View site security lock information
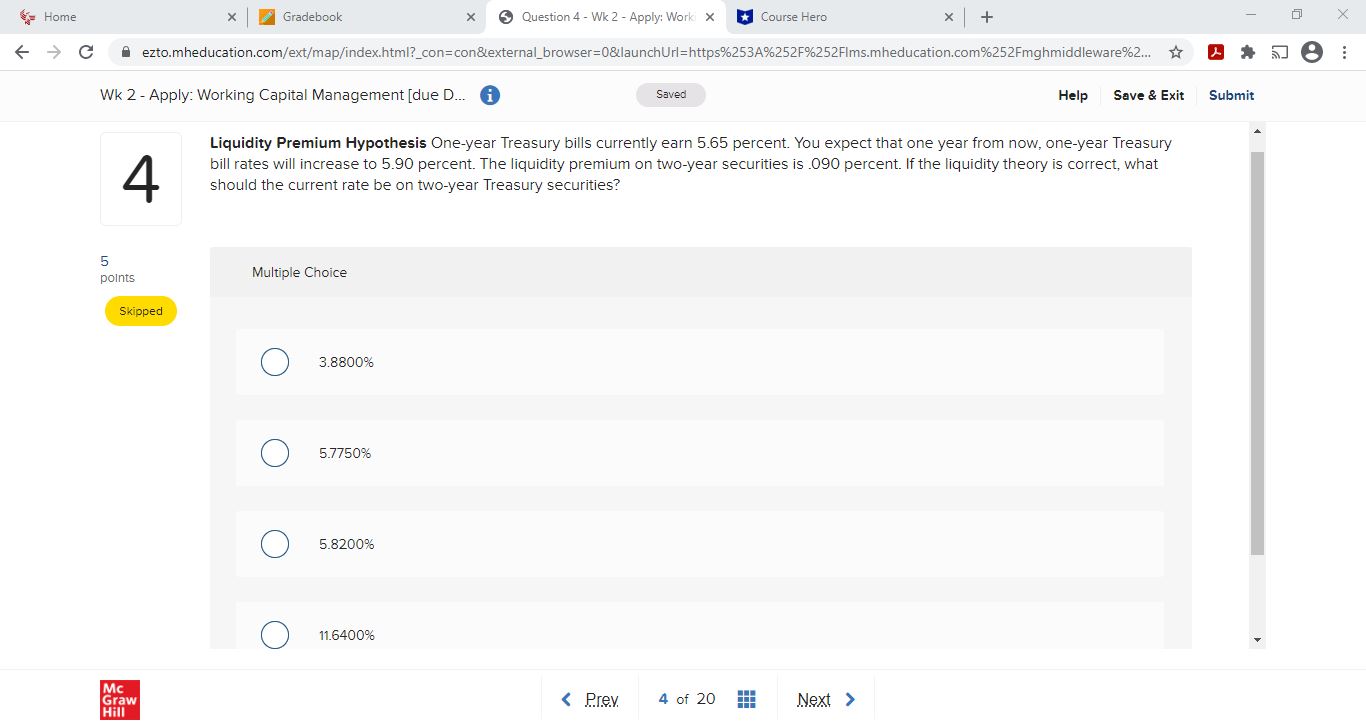1366x728 pixels. coord(127,52)
